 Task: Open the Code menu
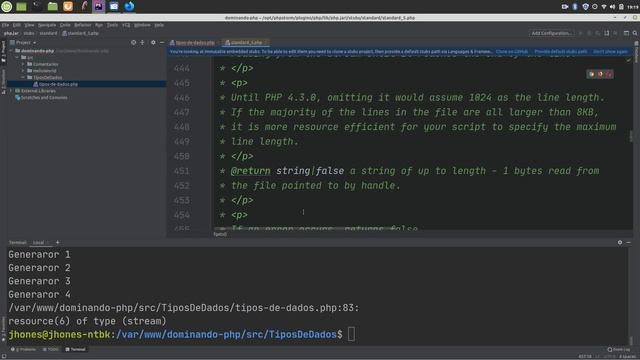pyautogui.click(x=65, y=25)
